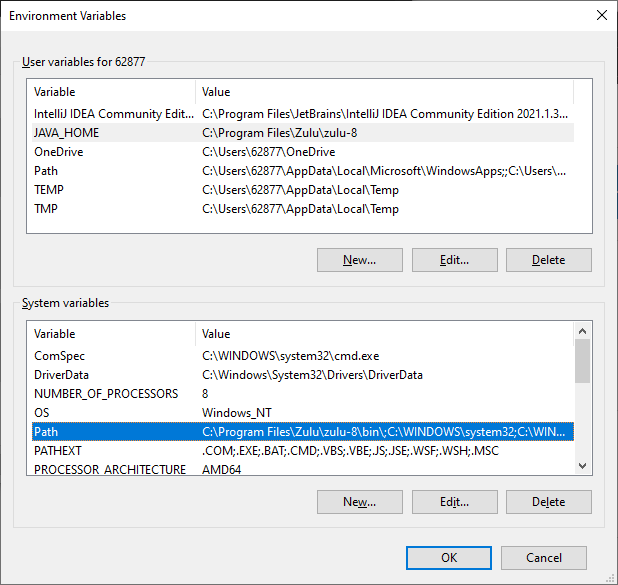Select the OneDrive user variable
Screen dimensions: 618x585
303,152
